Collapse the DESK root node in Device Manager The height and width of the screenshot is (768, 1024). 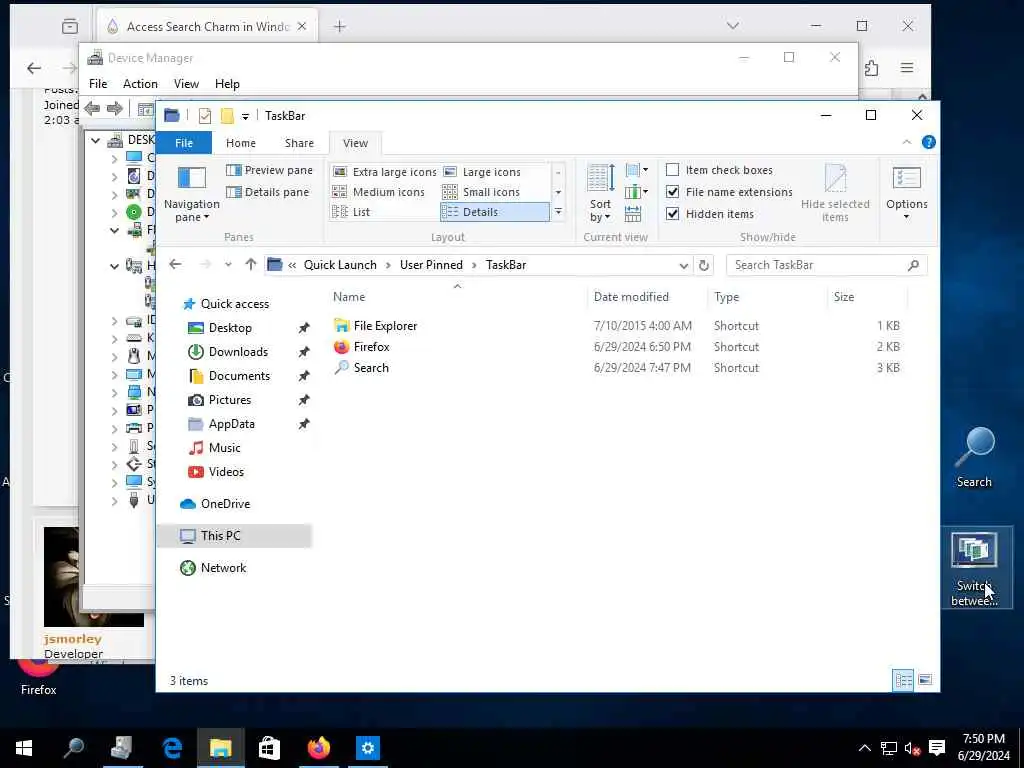(x=96, y=140)
